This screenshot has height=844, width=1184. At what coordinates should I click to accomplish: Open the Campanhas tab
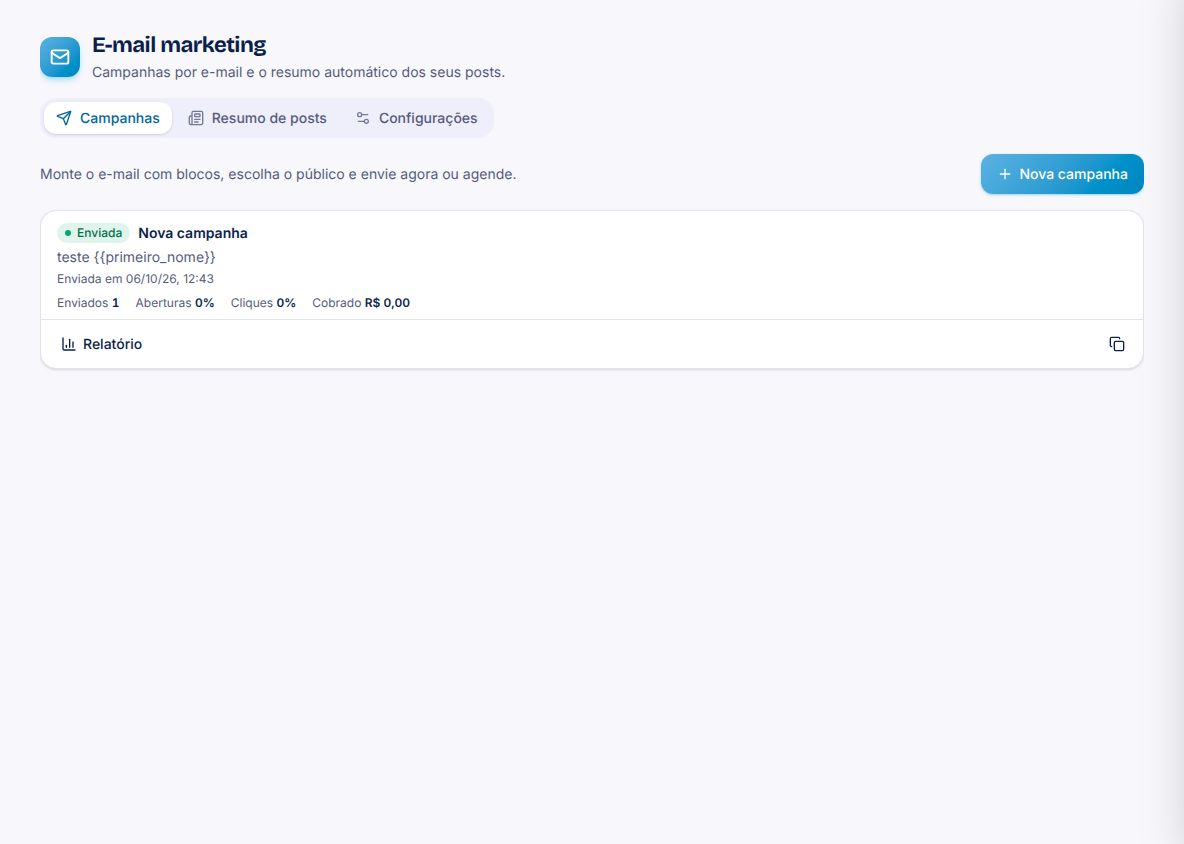108,118
